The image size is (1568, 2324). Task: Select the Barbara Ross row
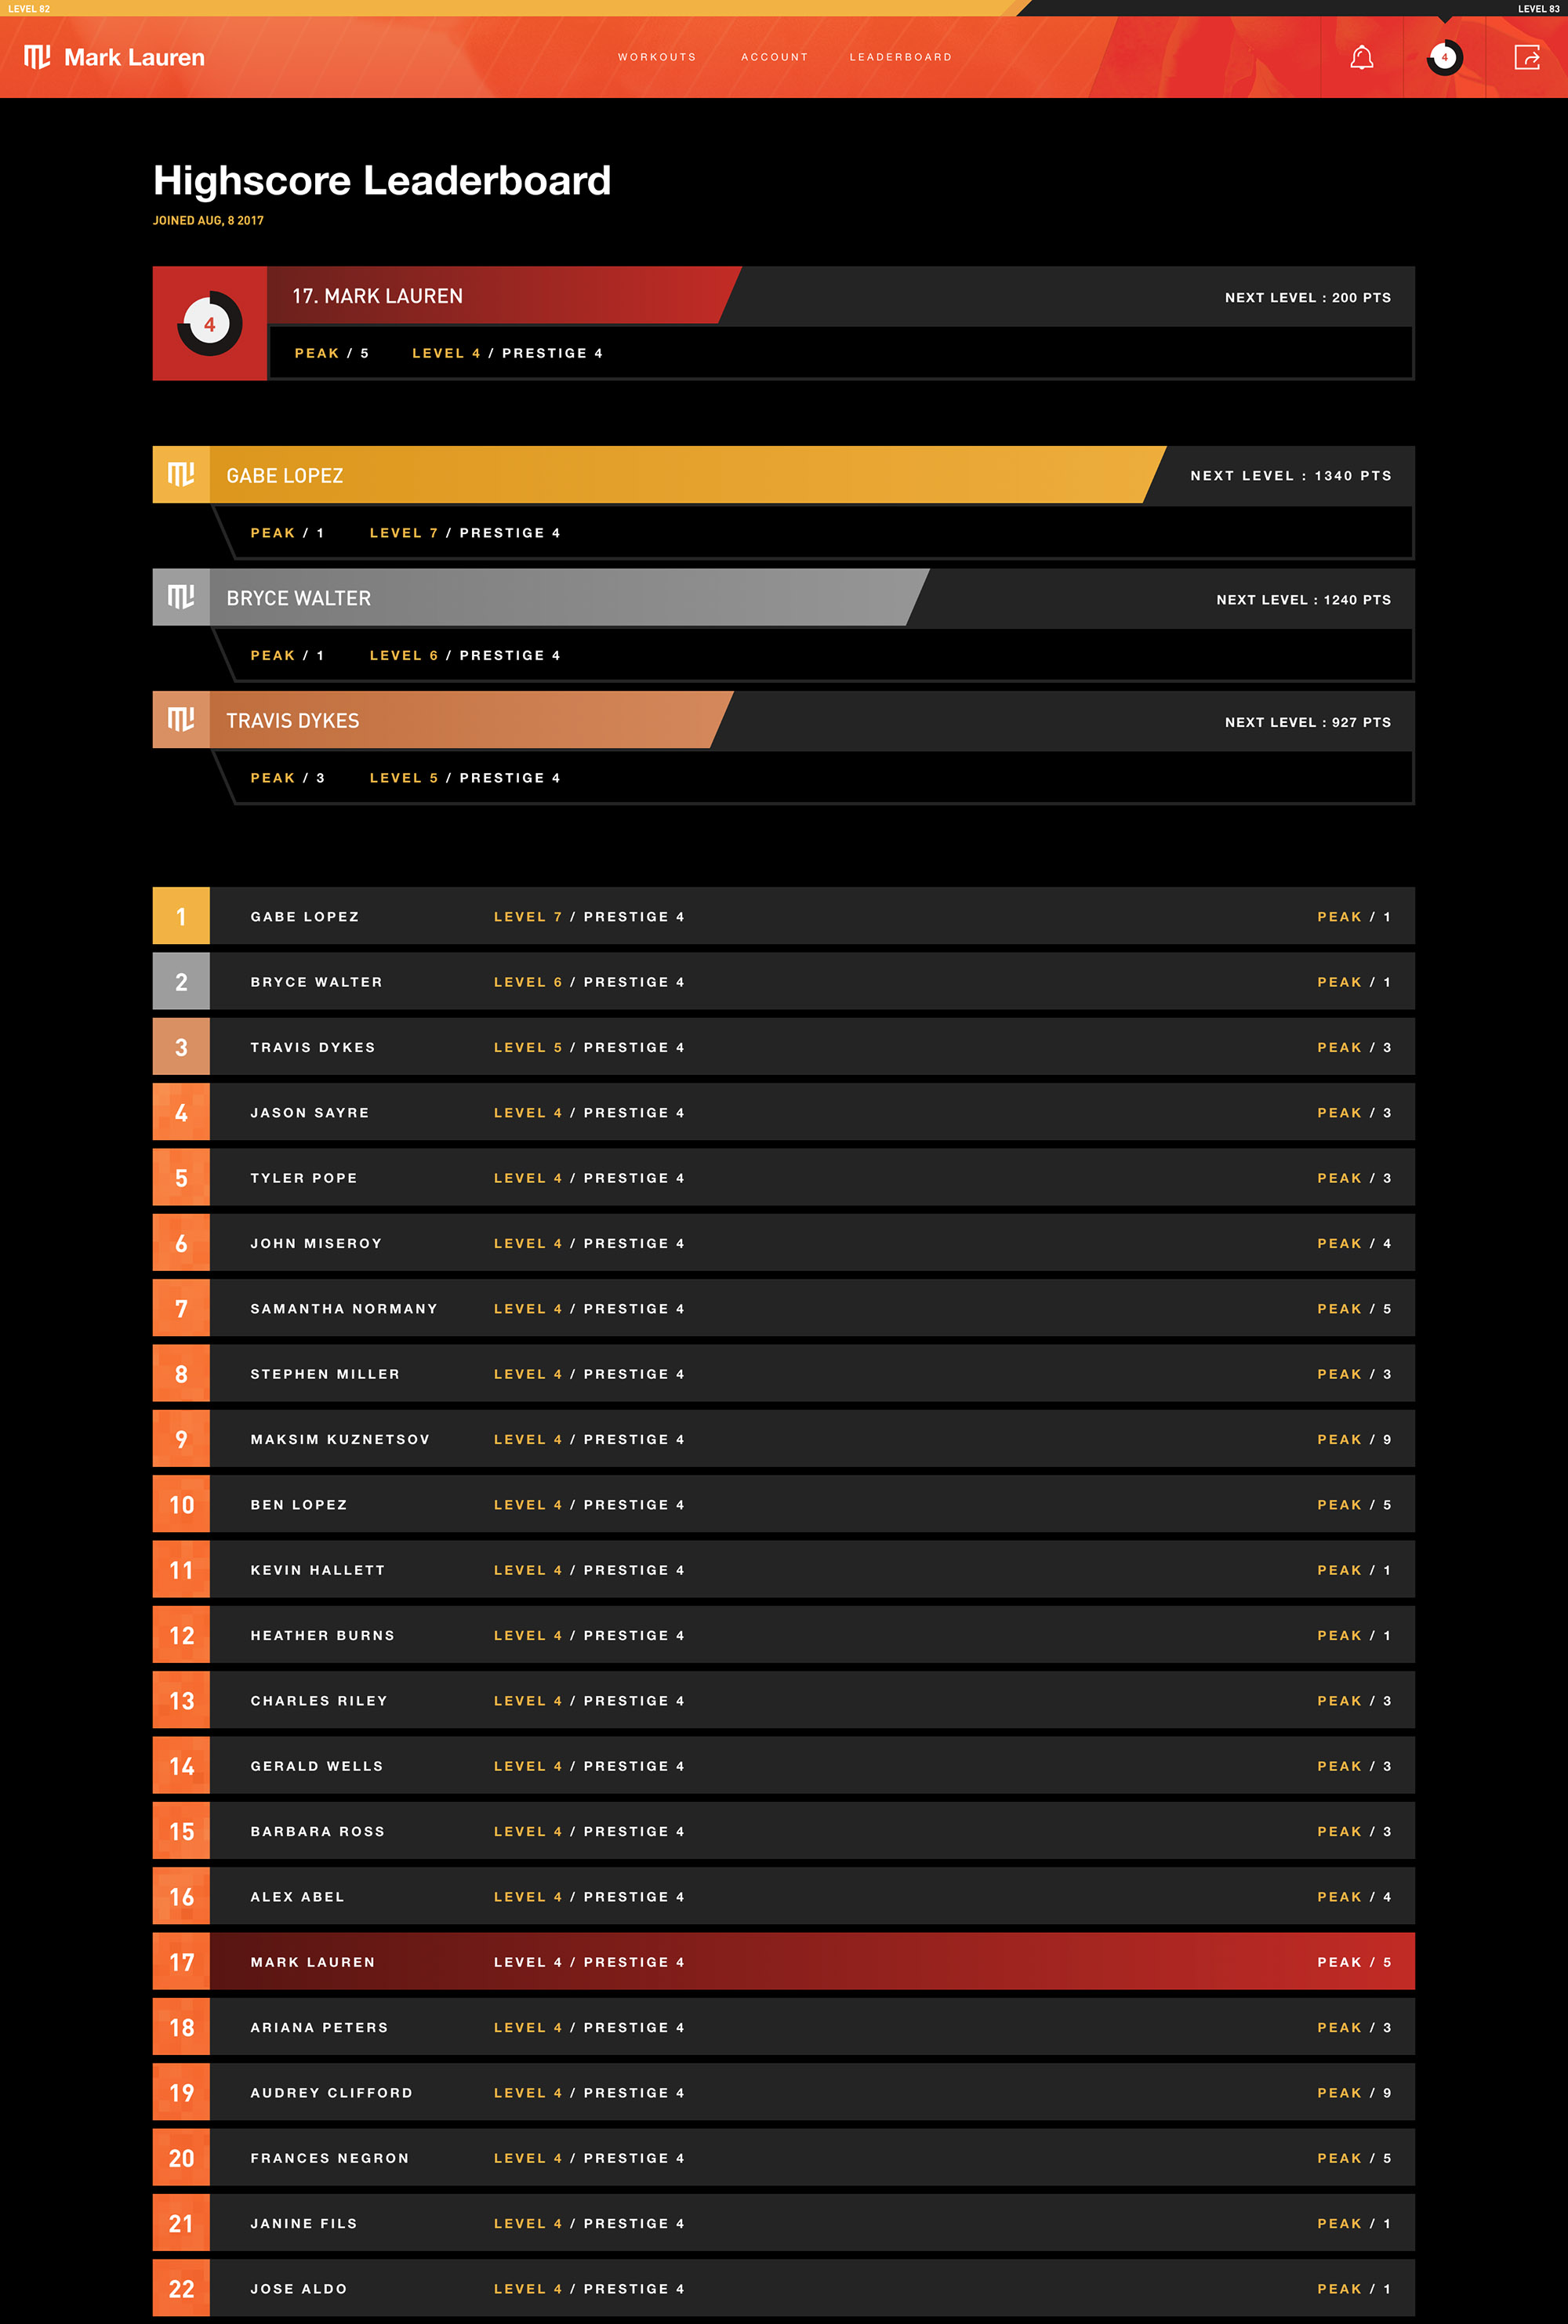point(784,1831)
